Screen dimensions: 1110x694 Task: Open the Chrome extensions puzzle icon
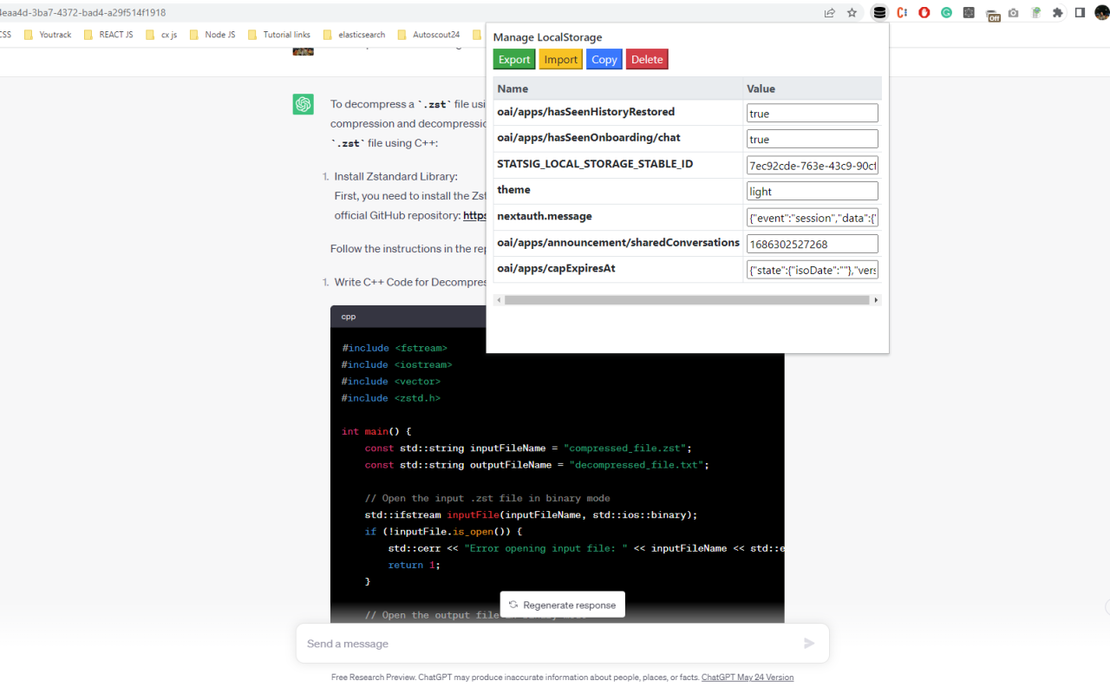tap(1057, 13)
